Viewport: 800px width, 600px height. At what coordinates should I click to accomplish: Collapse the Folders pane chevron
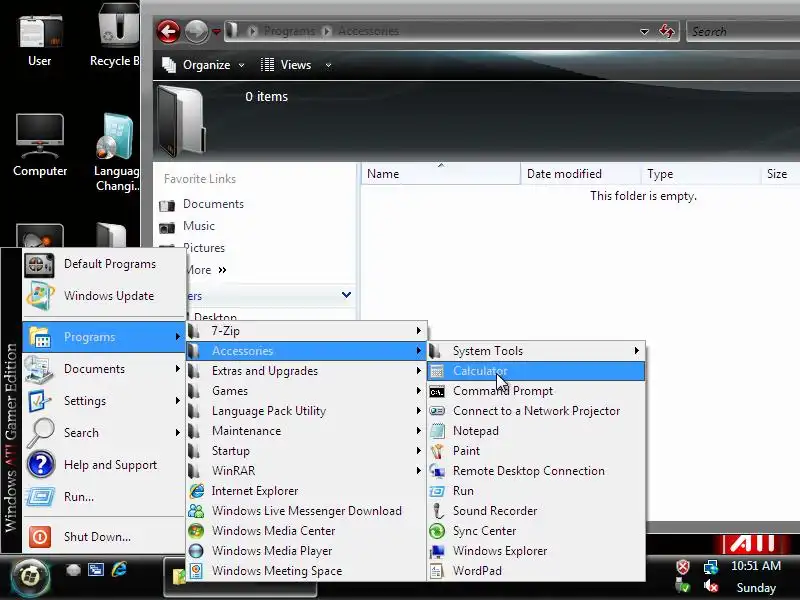click(346, 294)
